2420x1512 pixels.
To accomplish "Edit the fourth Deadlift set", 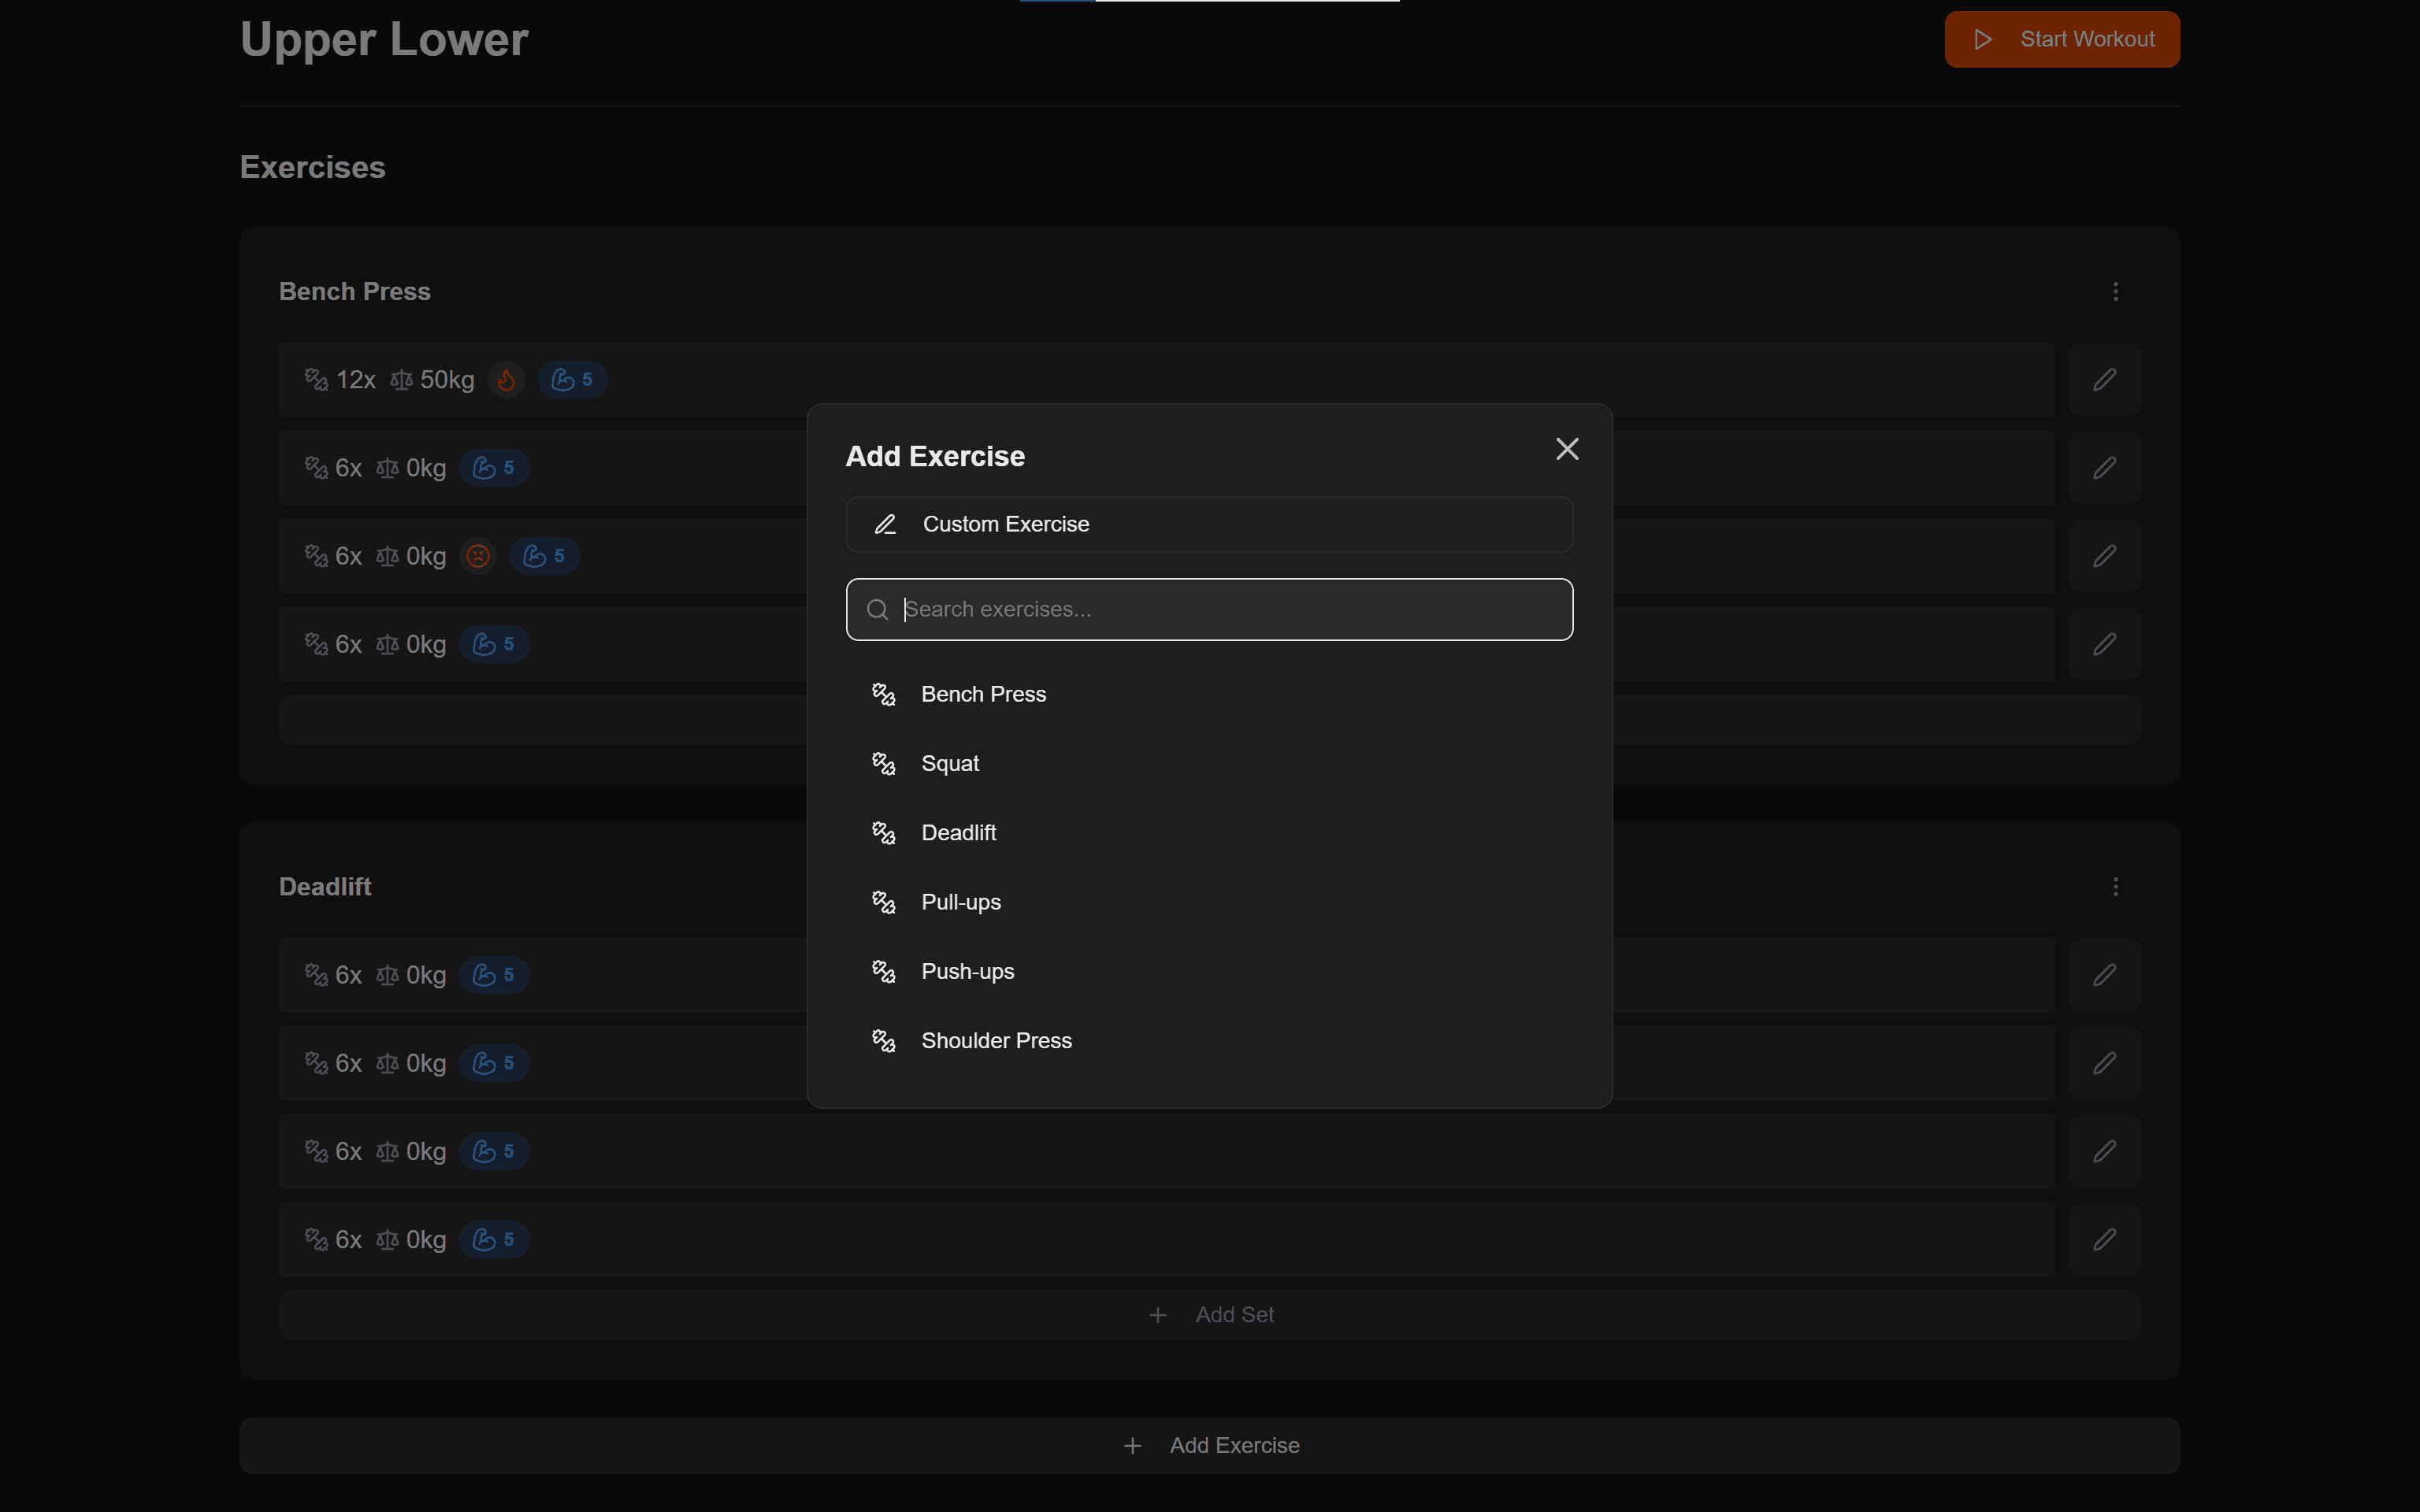I will [2104, 1239].
